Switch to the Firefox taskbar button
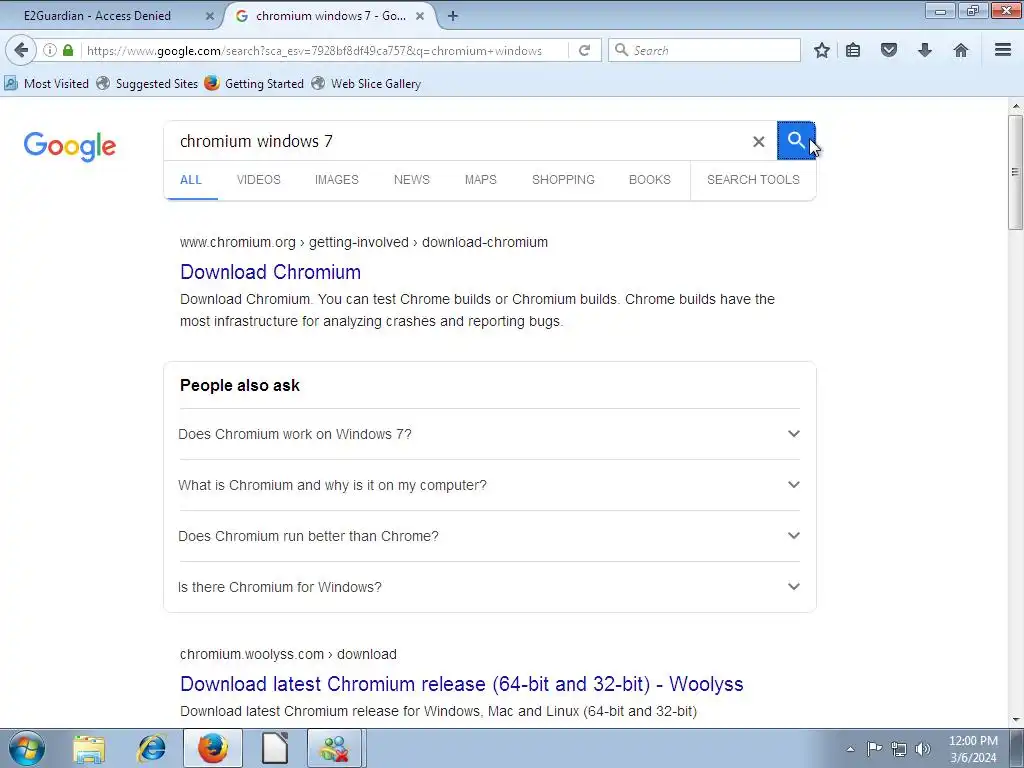The height and width of the screenshot is (768, 1024). (213, 748)
